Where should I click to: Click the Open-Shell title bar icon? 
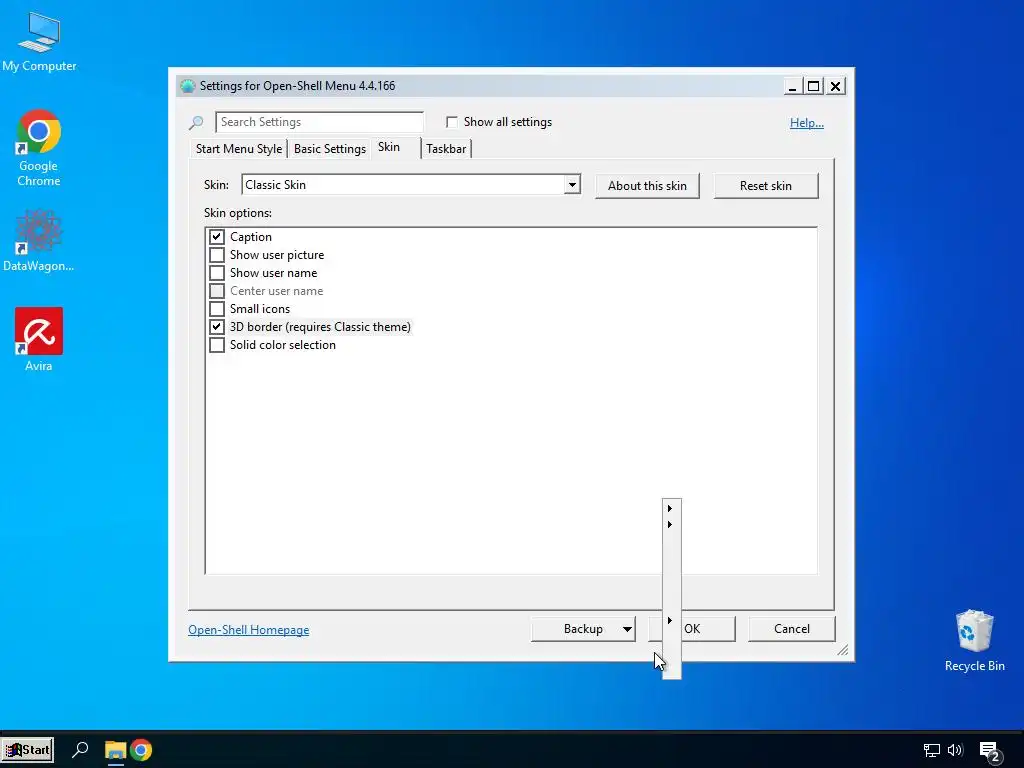pyautogui.click(x=188, y=86)
